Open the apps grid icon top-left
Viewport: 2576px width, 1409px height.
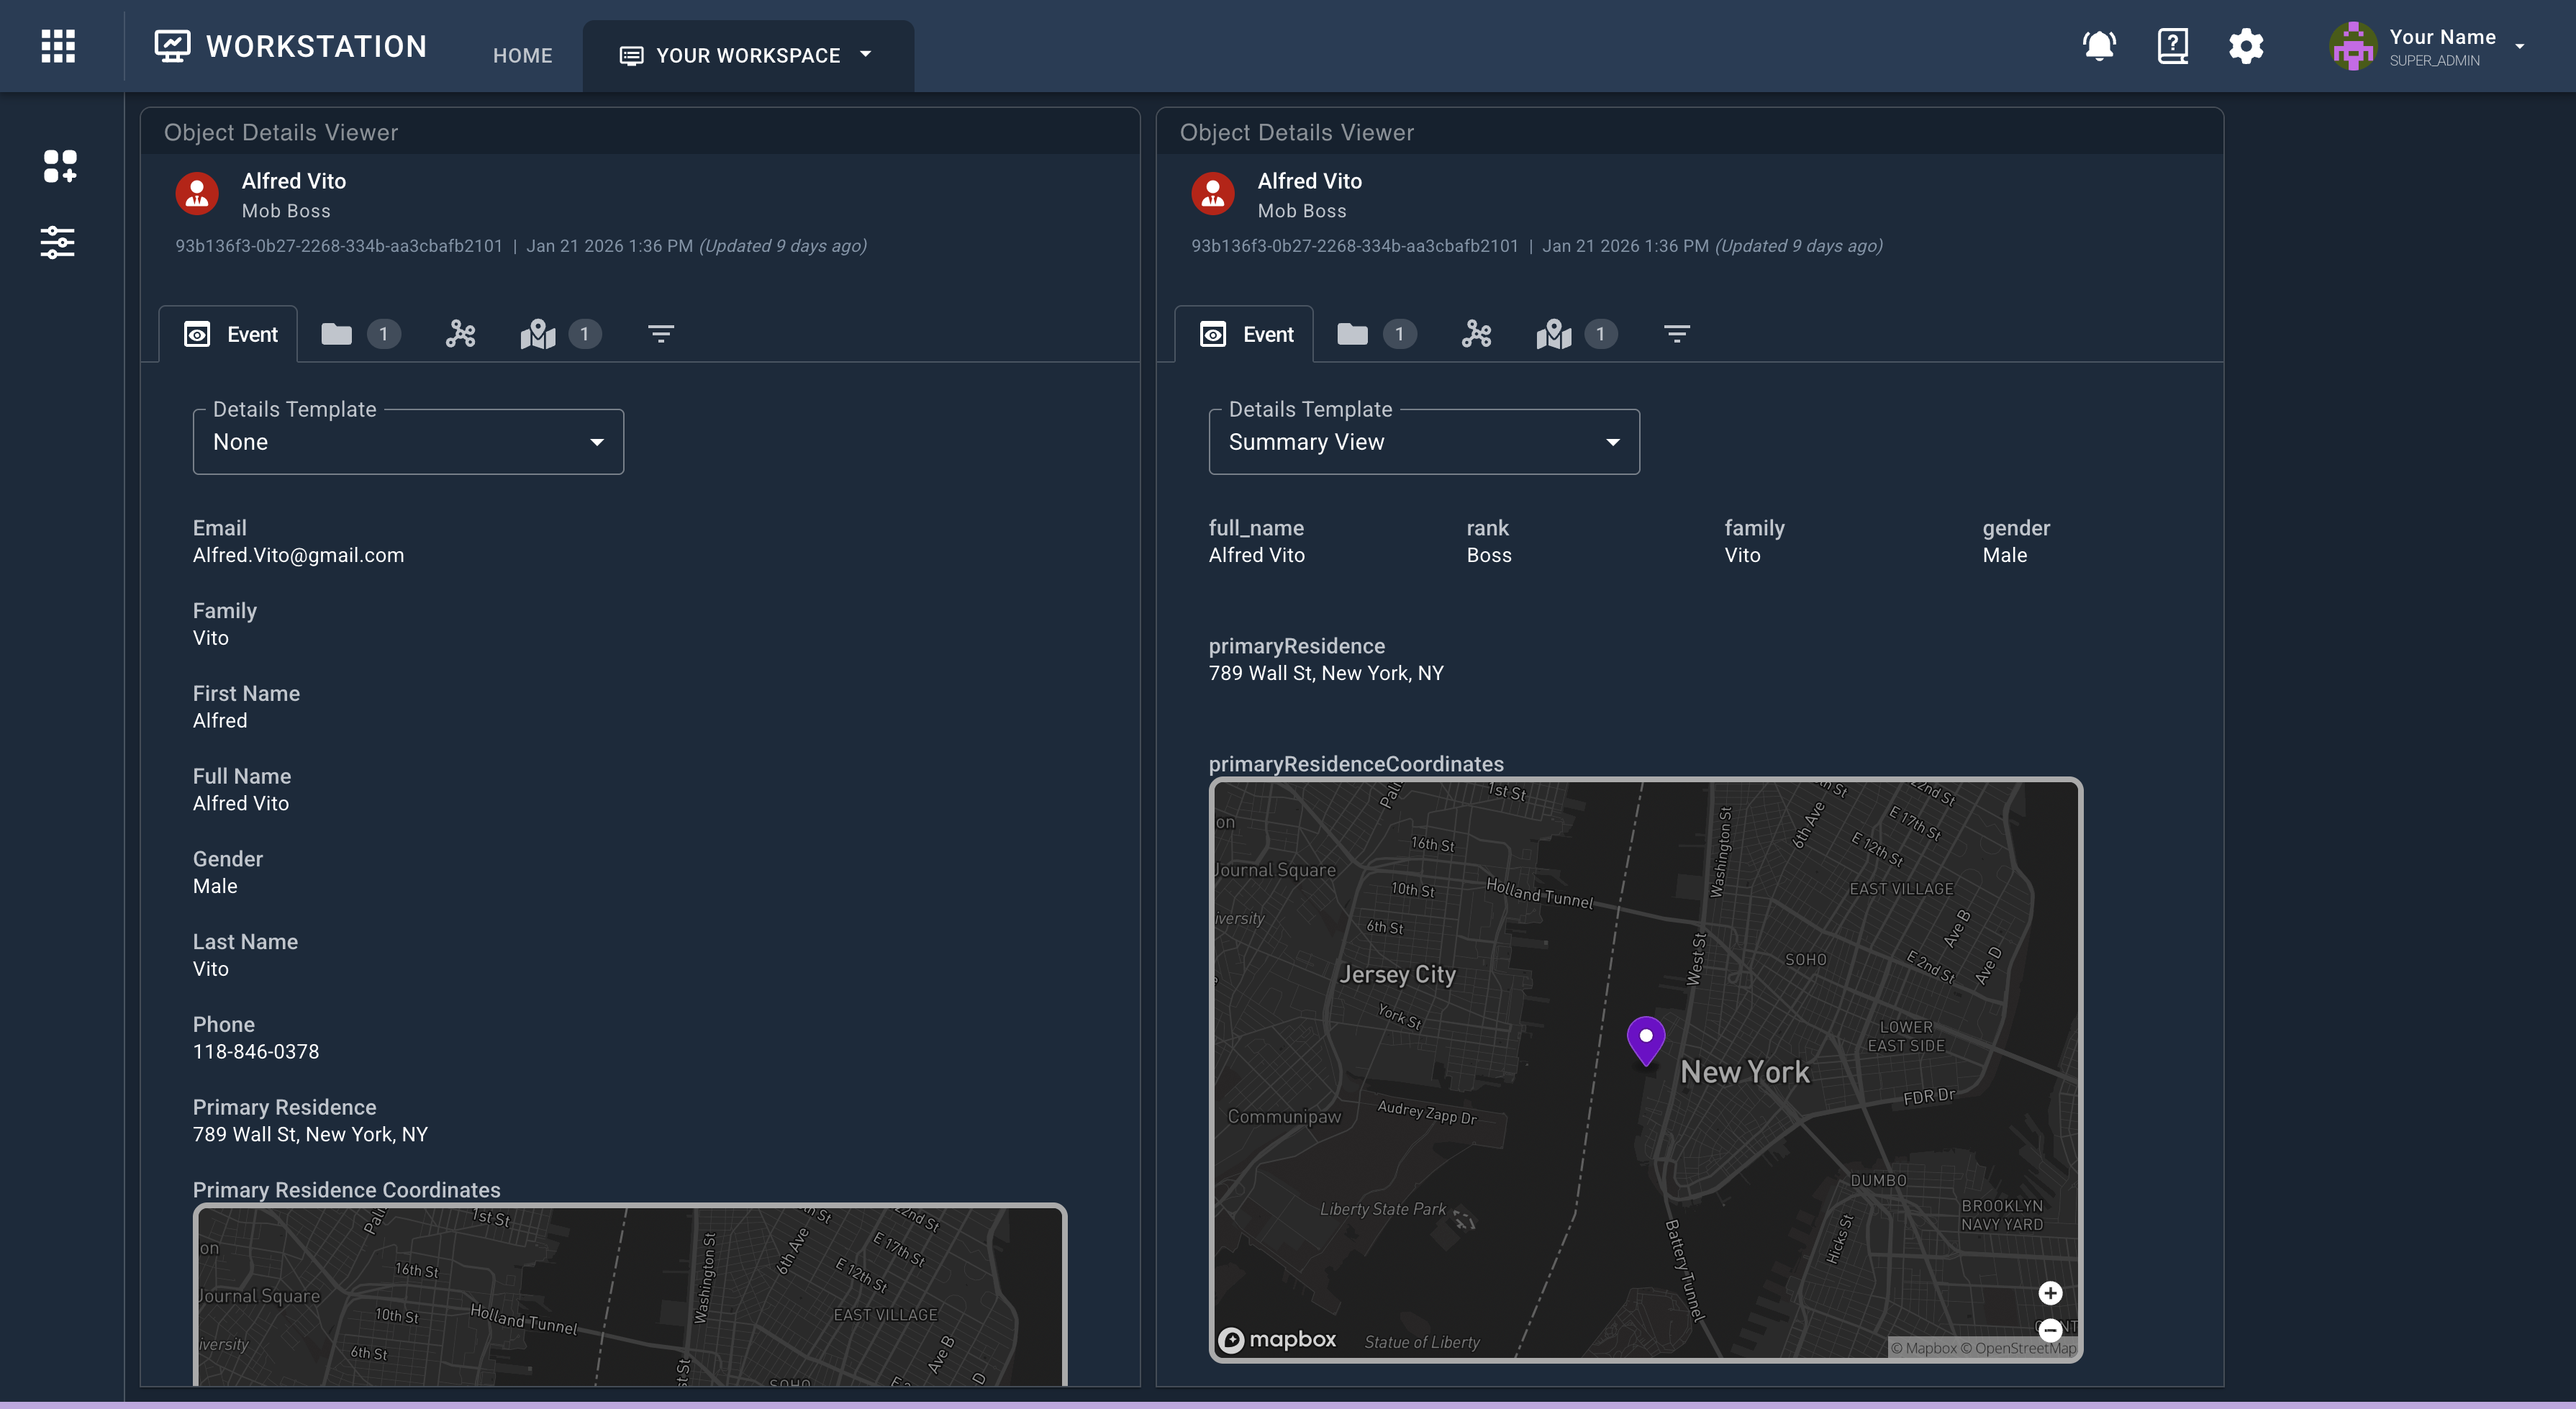coord(57,45)
